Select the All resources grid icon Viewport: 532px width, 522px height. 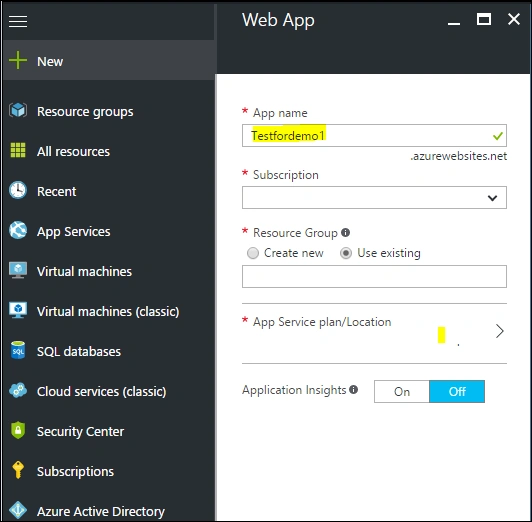click(18, 150)
